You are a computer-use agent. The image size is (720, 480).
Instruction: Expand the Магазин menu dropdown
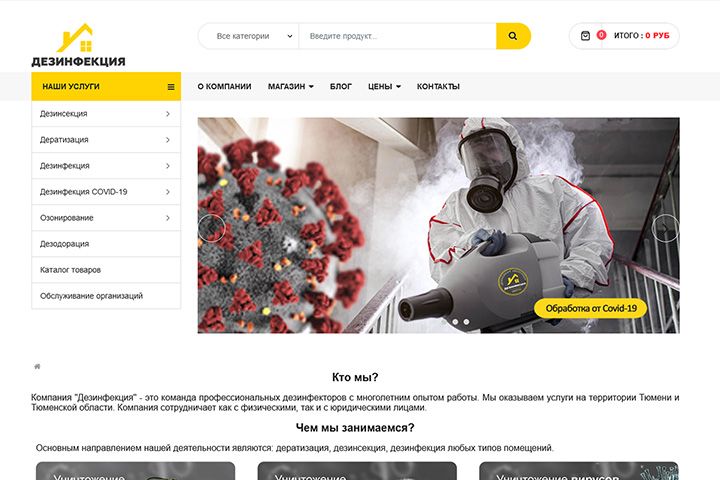[291, 86]
